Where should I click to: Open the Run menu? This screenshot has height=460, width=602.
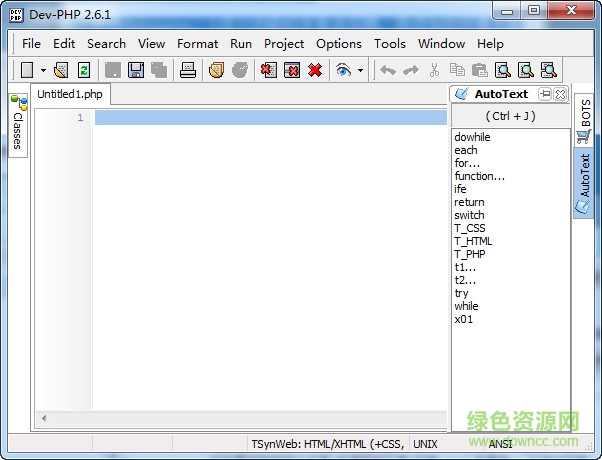click(241, 44)
